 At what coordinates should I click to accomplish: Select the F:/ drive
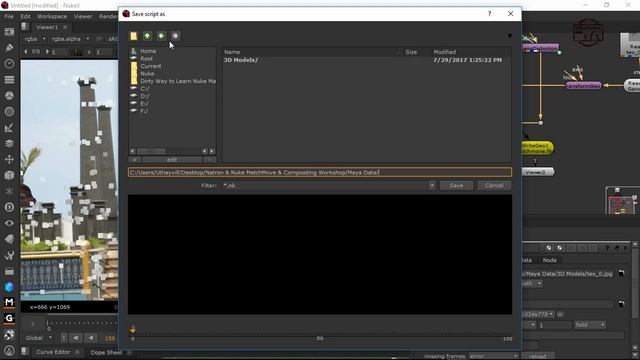point(144,111)
